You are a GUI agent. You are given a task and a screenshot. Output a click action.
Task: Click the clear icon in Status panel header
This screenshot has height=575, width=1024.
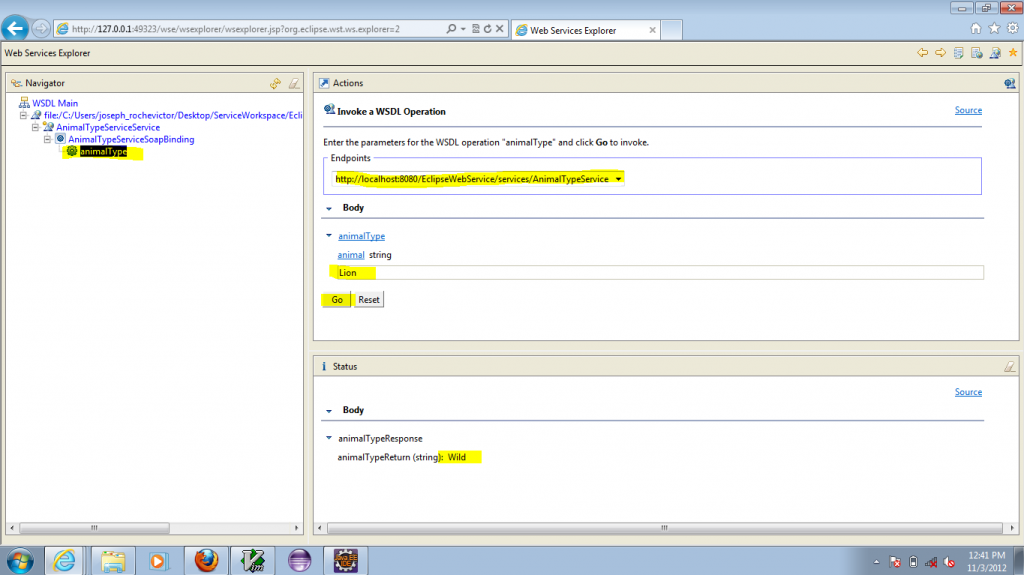[x=1009, y=367]
